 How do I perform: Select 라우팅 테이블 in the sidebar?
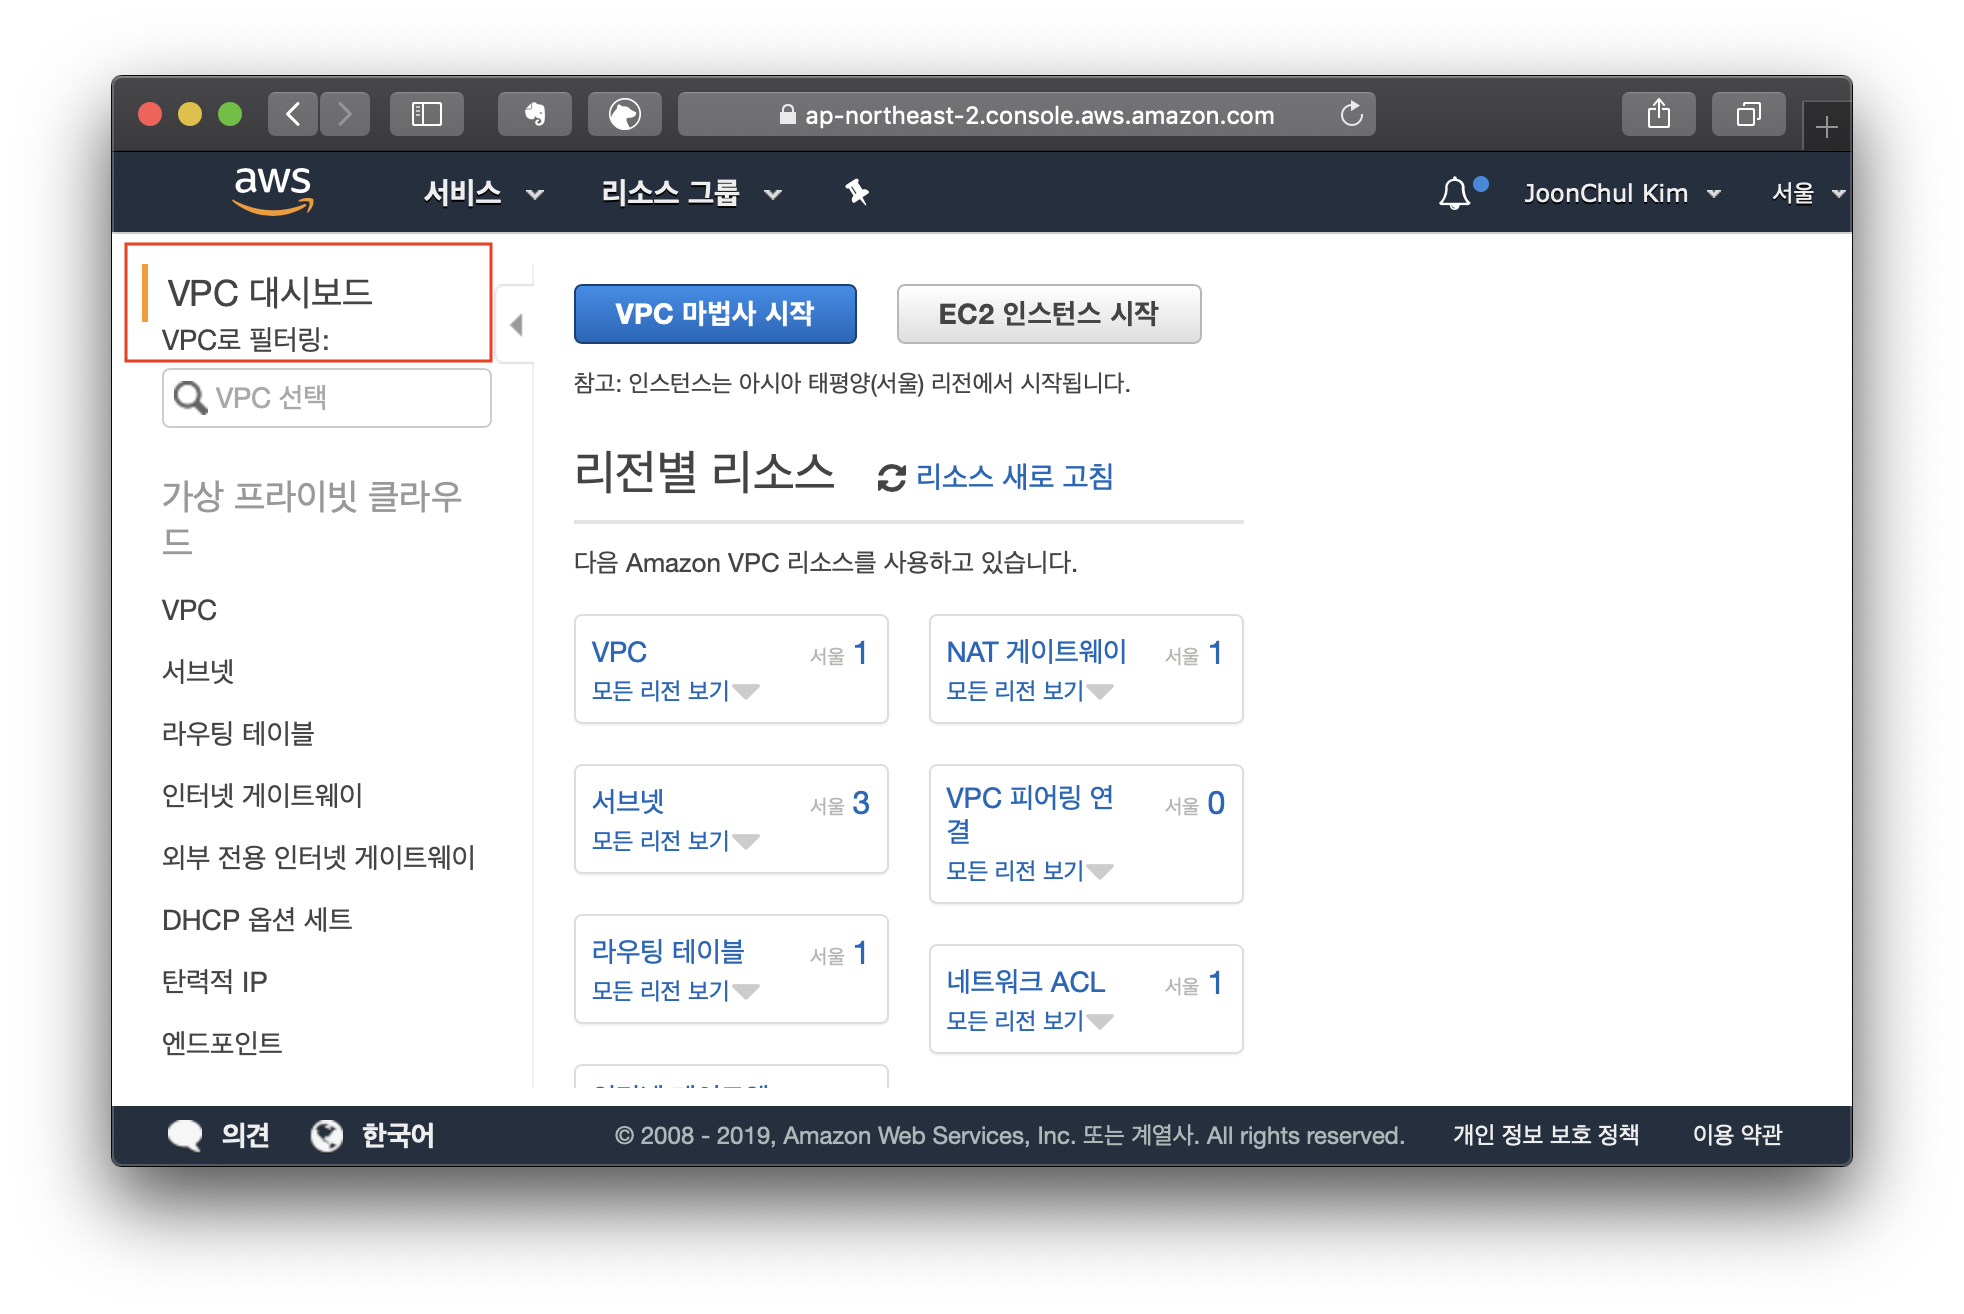[x=238, y=733]
